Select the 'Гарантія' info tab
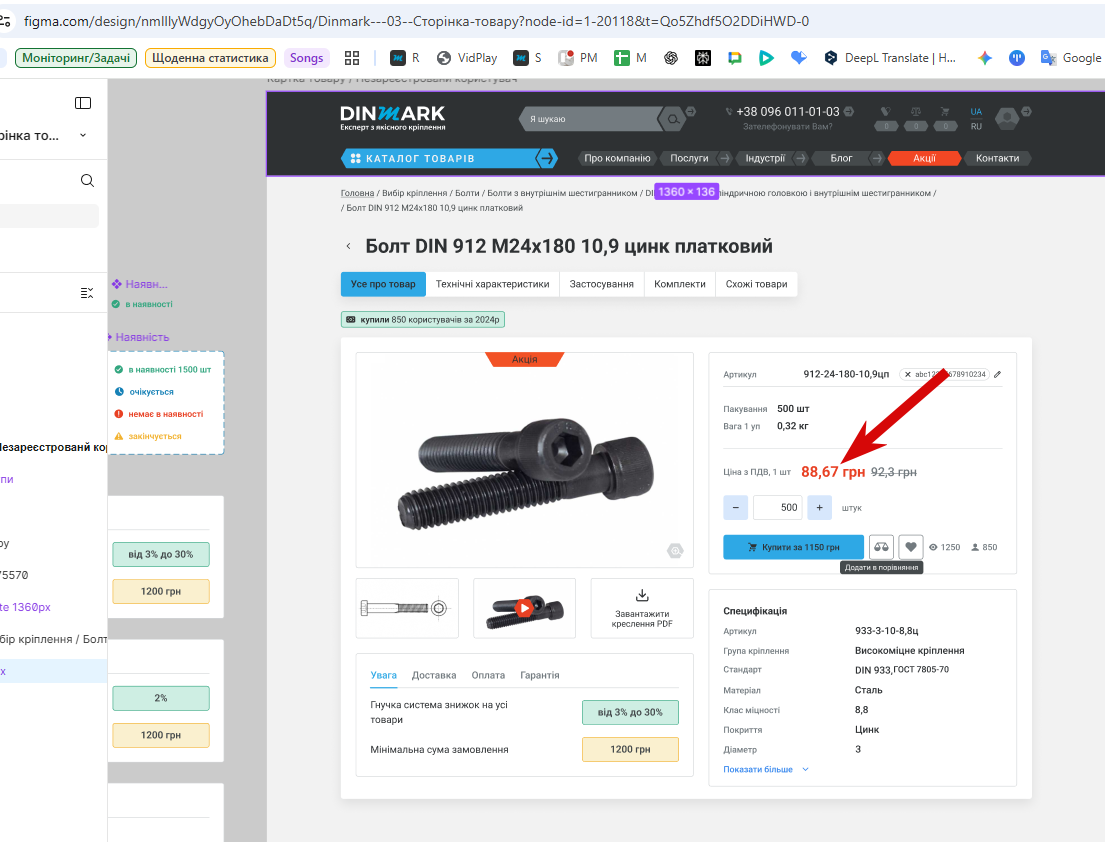 click(540, 675)
